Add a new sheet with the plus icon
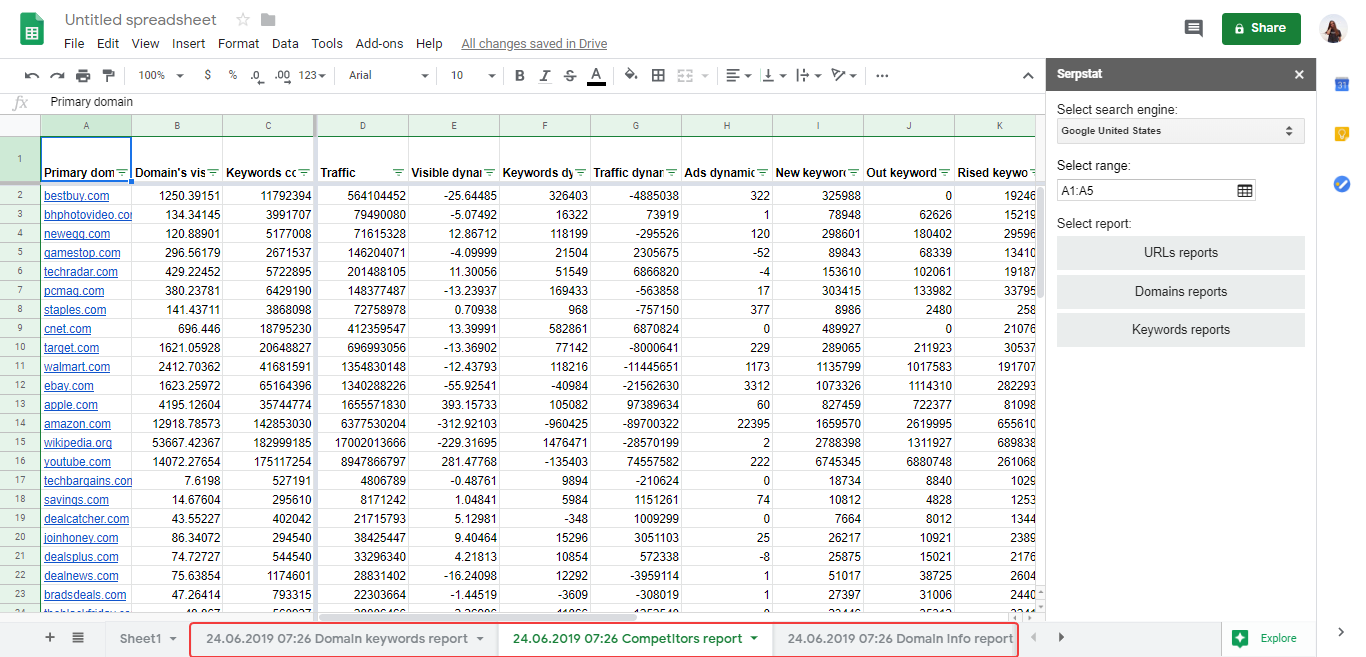 coord(50,638)
